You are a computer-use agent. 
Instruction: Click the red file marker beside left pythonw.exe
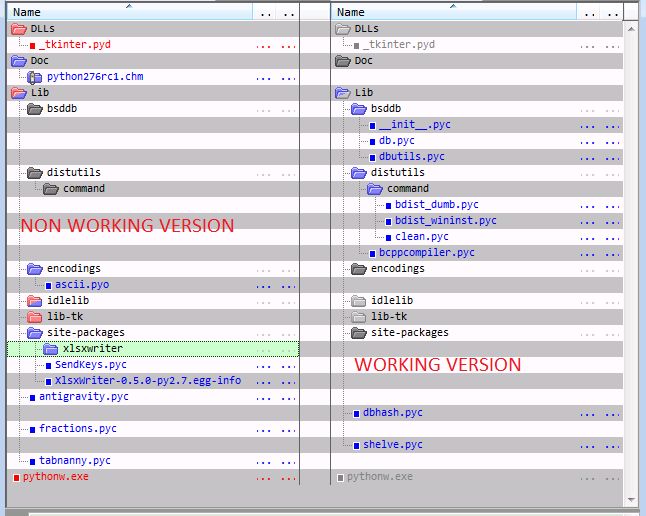[x=16, y=478]
